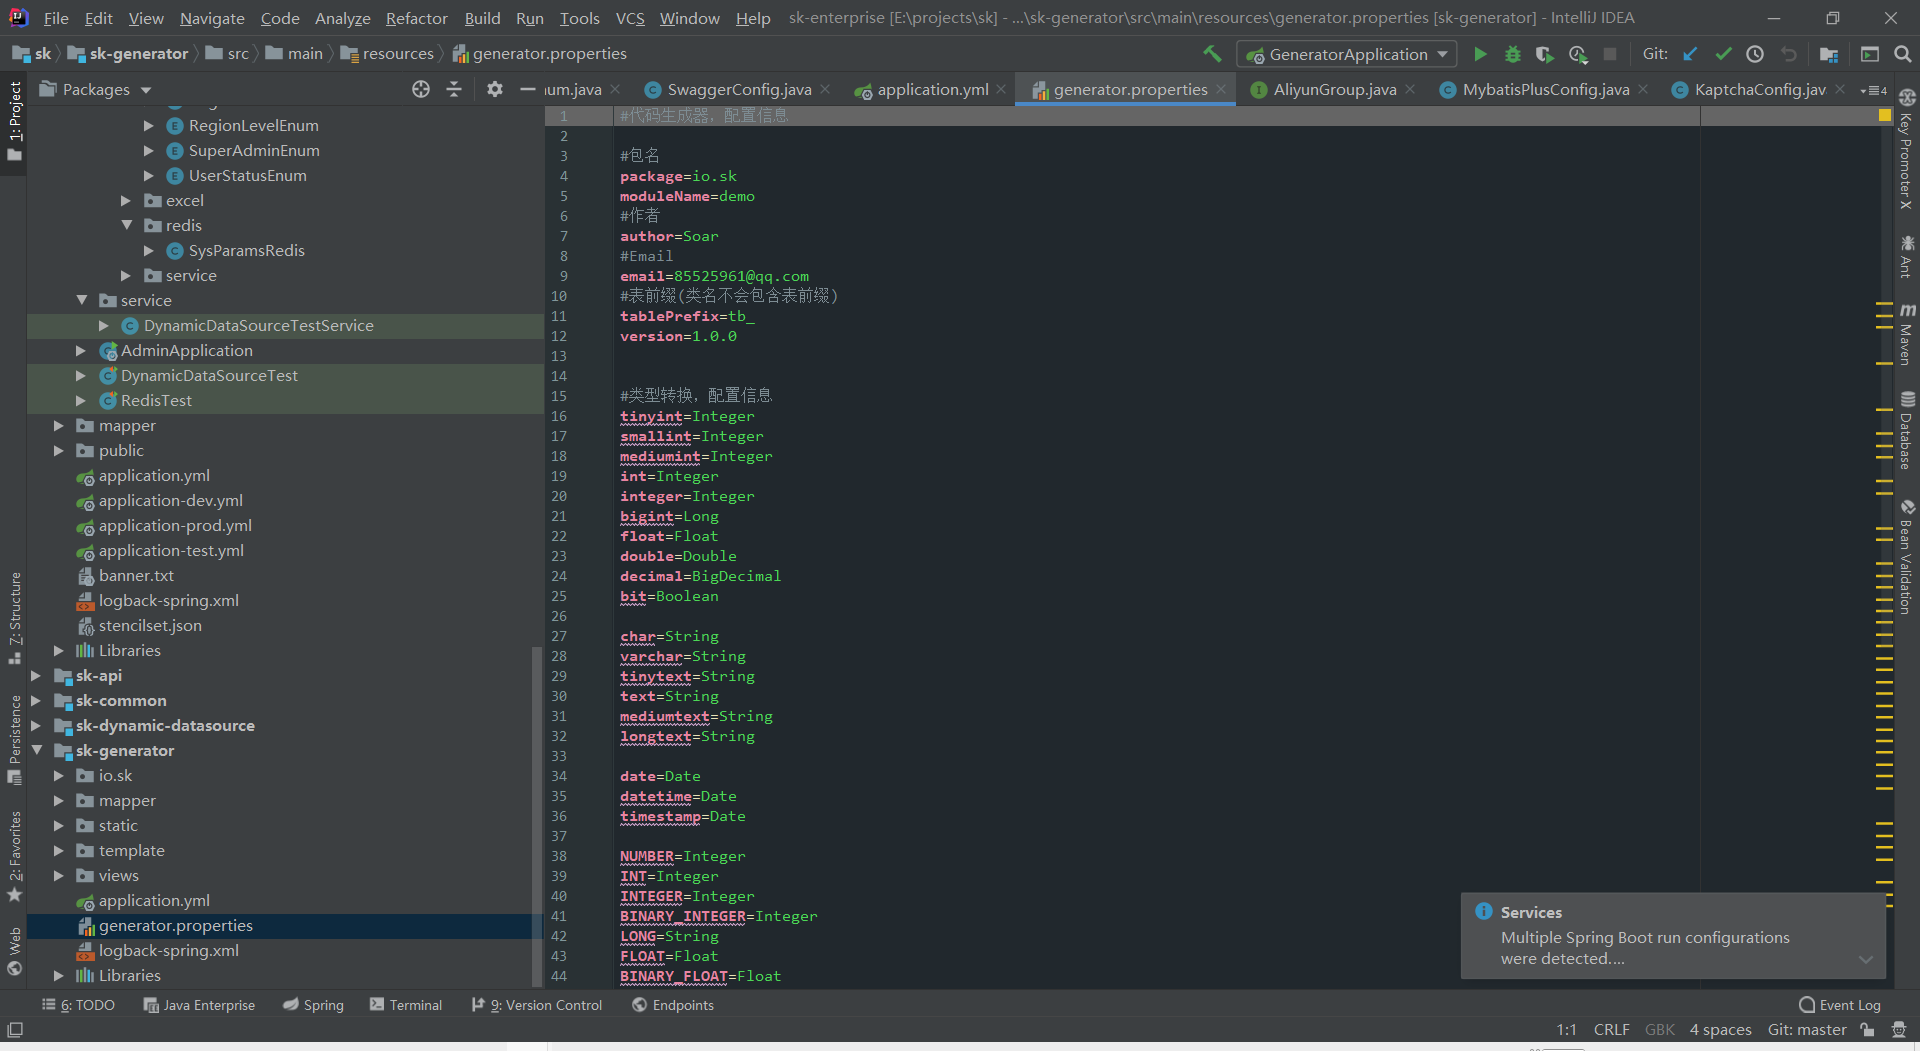Open Packages panel settings gear
This screenshot has width=1920, height=1051.
(495, 89)
